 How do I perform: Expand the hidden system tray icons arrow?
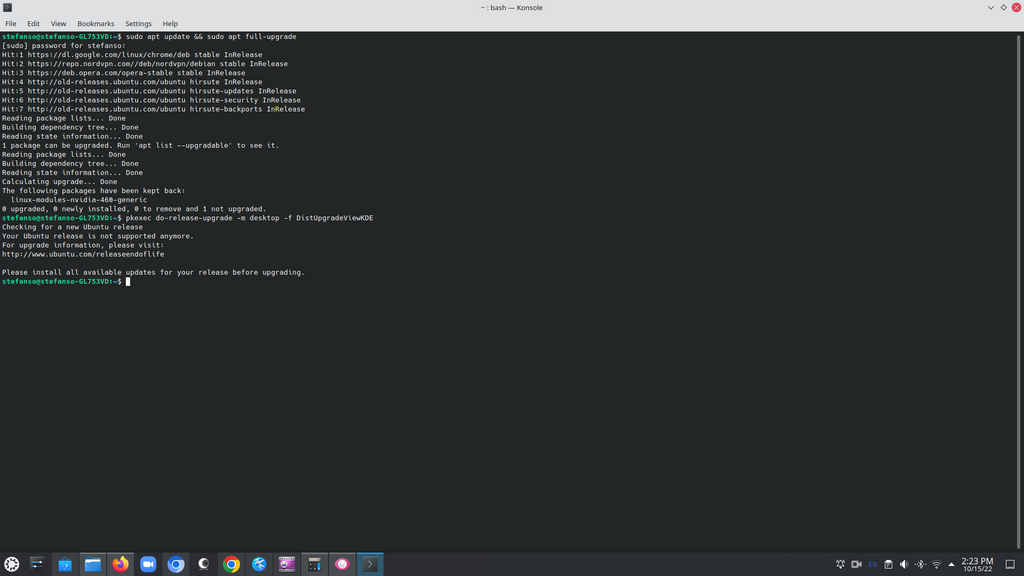tap(951, 564)
